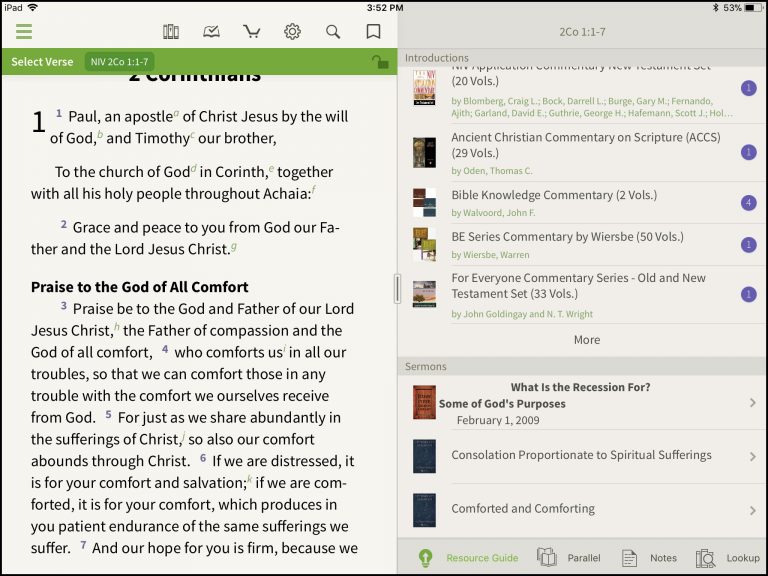Tap heading Praise to the God of All Comfort
768x576 pixels.
coord(140,287)
